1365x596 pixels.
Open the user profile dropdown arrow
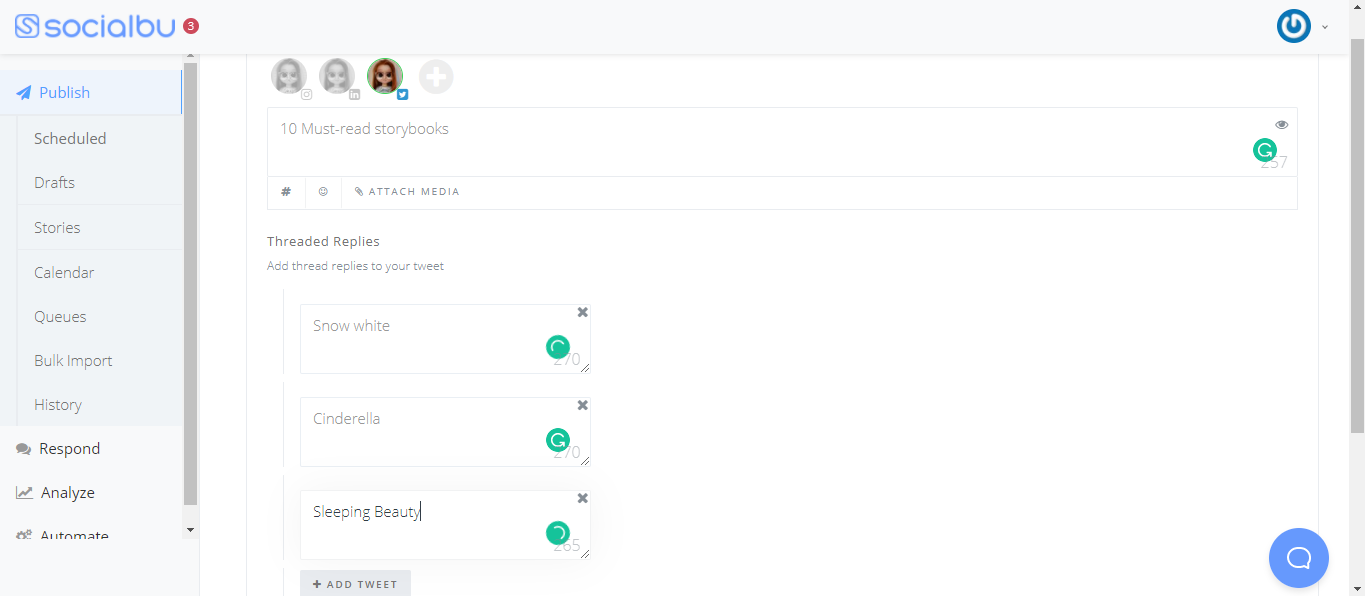1325,27
